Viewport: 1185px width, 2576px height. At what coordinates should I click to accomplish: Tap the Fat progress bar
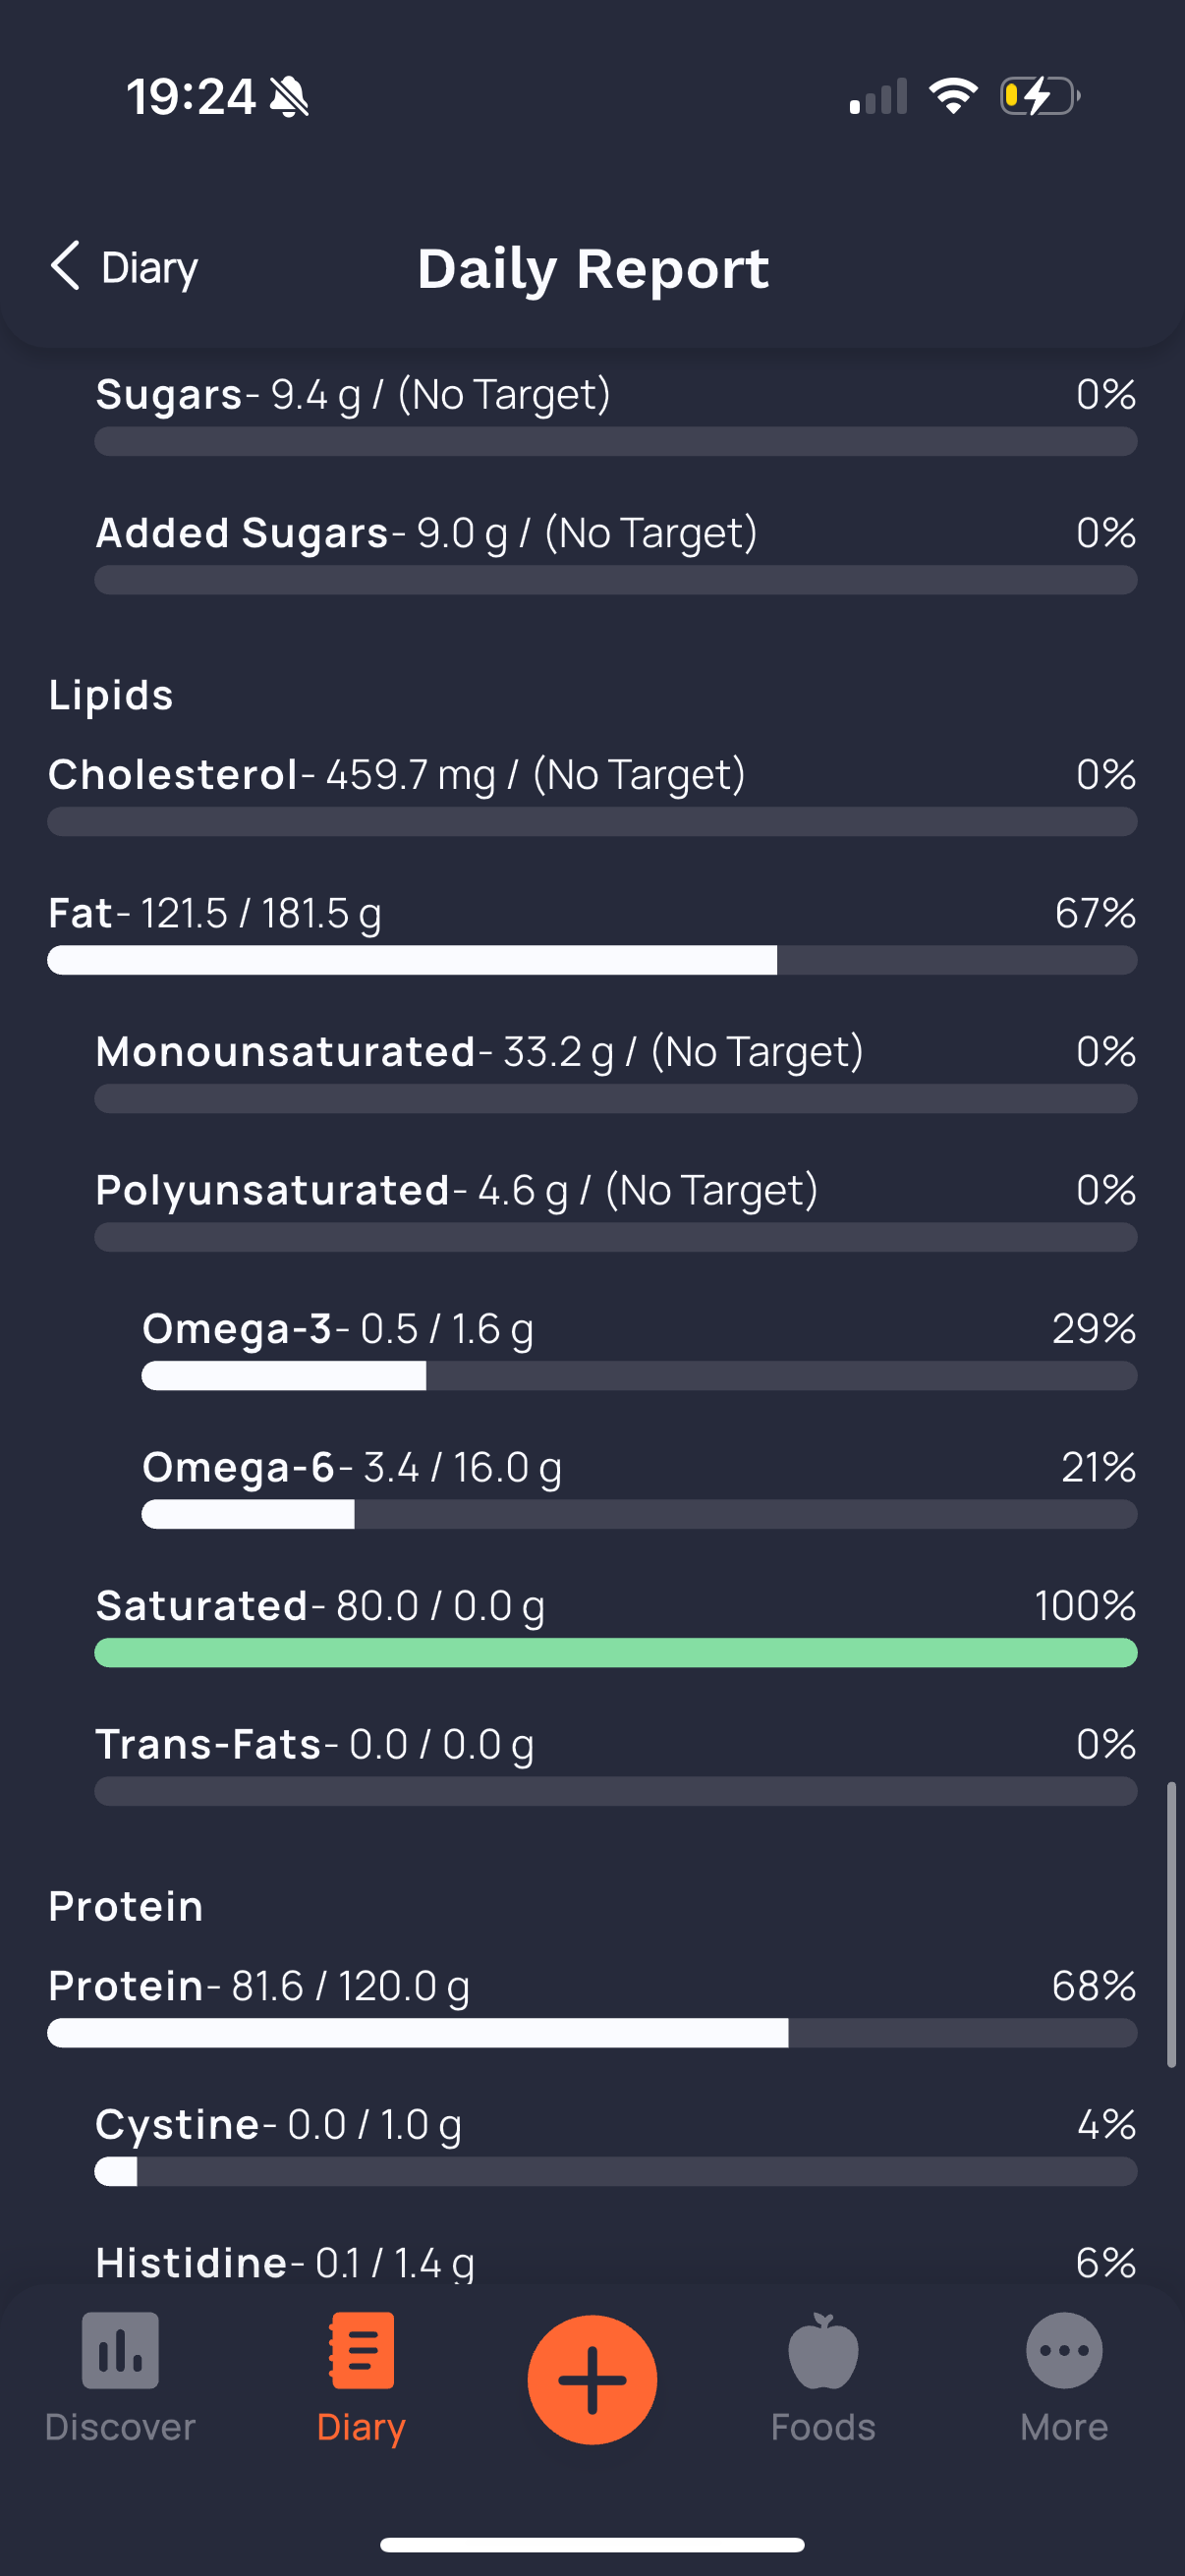pyautogui.click(x=592, y=960)
